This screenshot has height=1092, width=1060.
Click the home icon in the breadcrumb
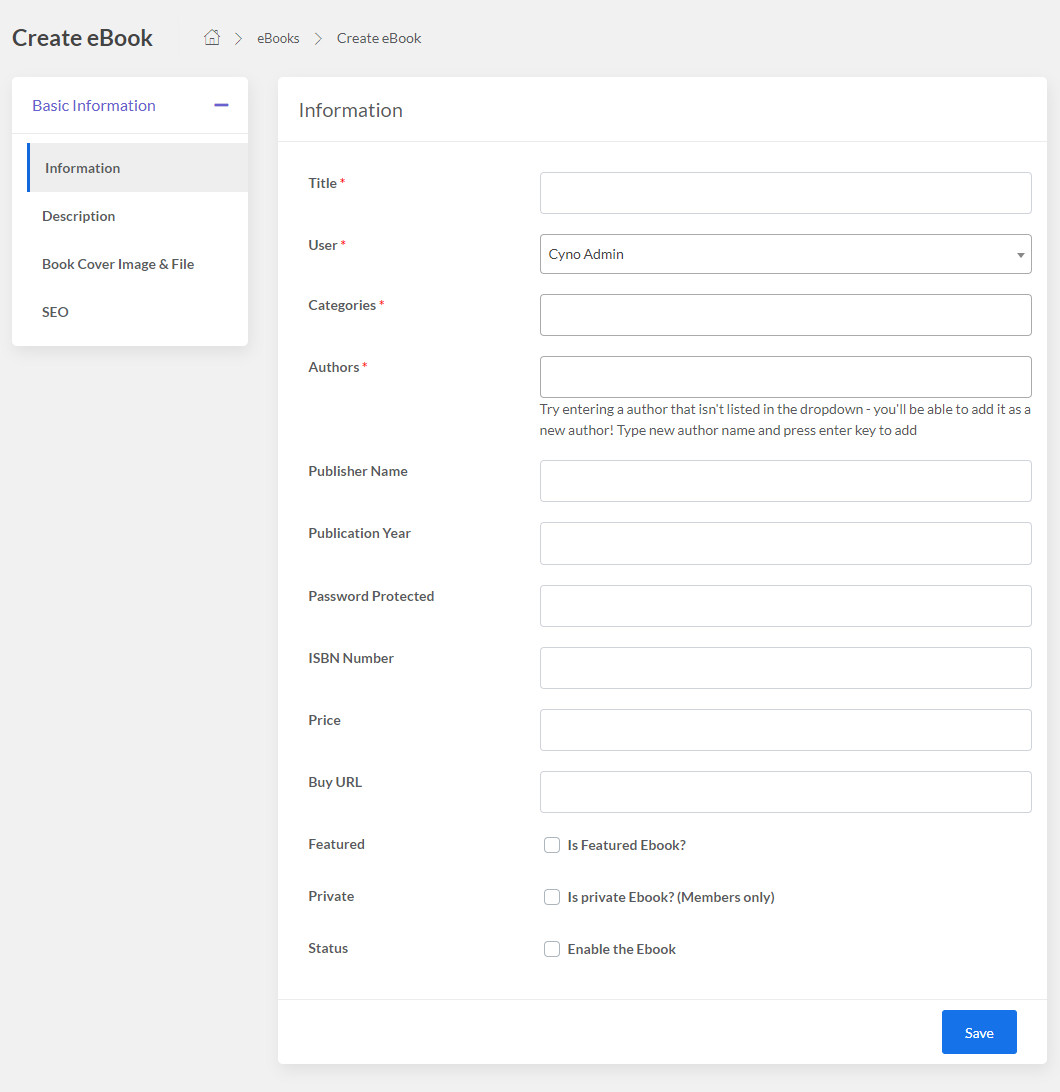coord(212,37)
